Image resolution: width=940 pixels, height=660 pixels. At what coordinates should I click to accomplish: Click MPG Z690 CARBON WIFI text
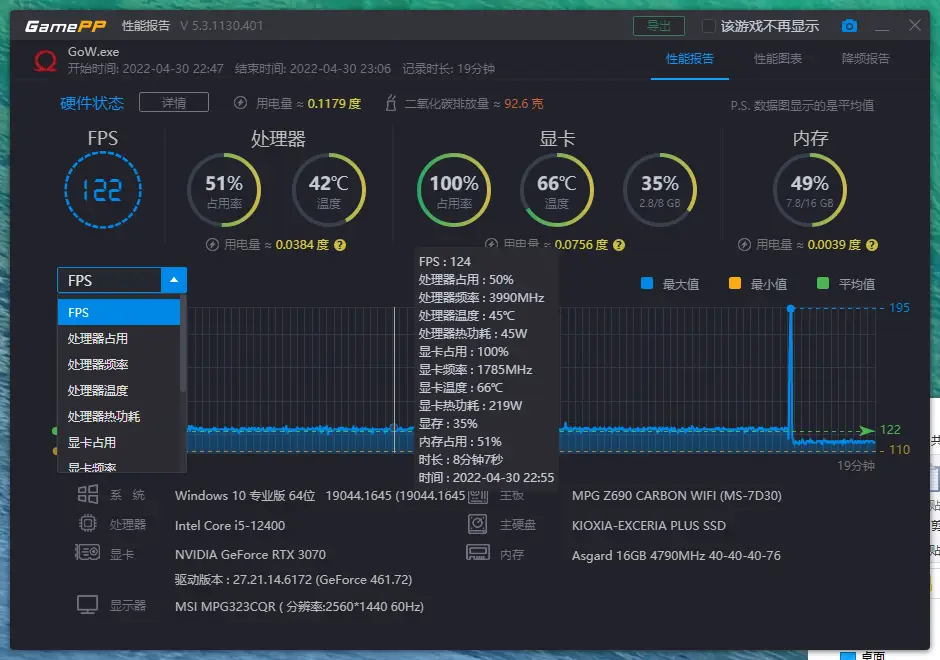(677, 496)
